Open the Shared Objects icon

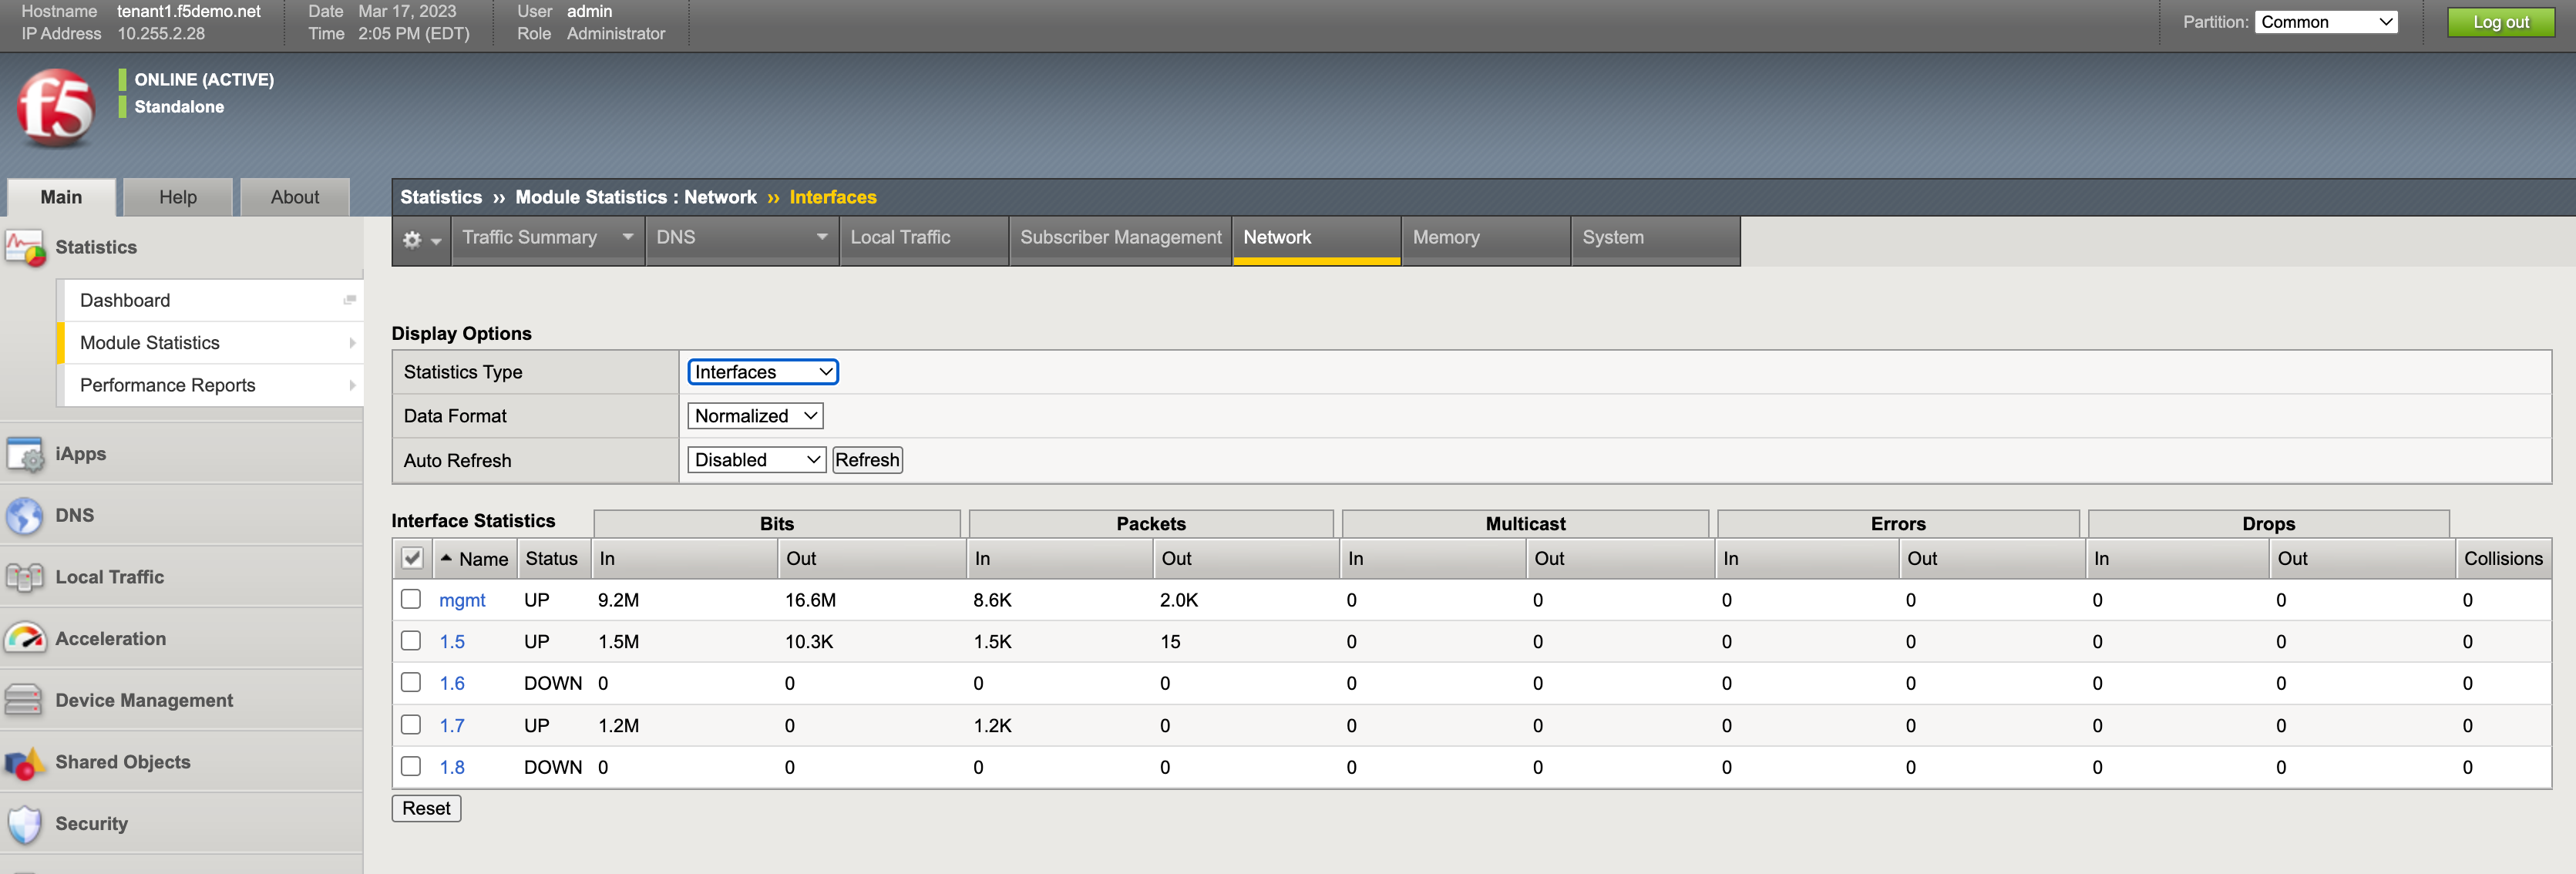(x=25, y=762)
